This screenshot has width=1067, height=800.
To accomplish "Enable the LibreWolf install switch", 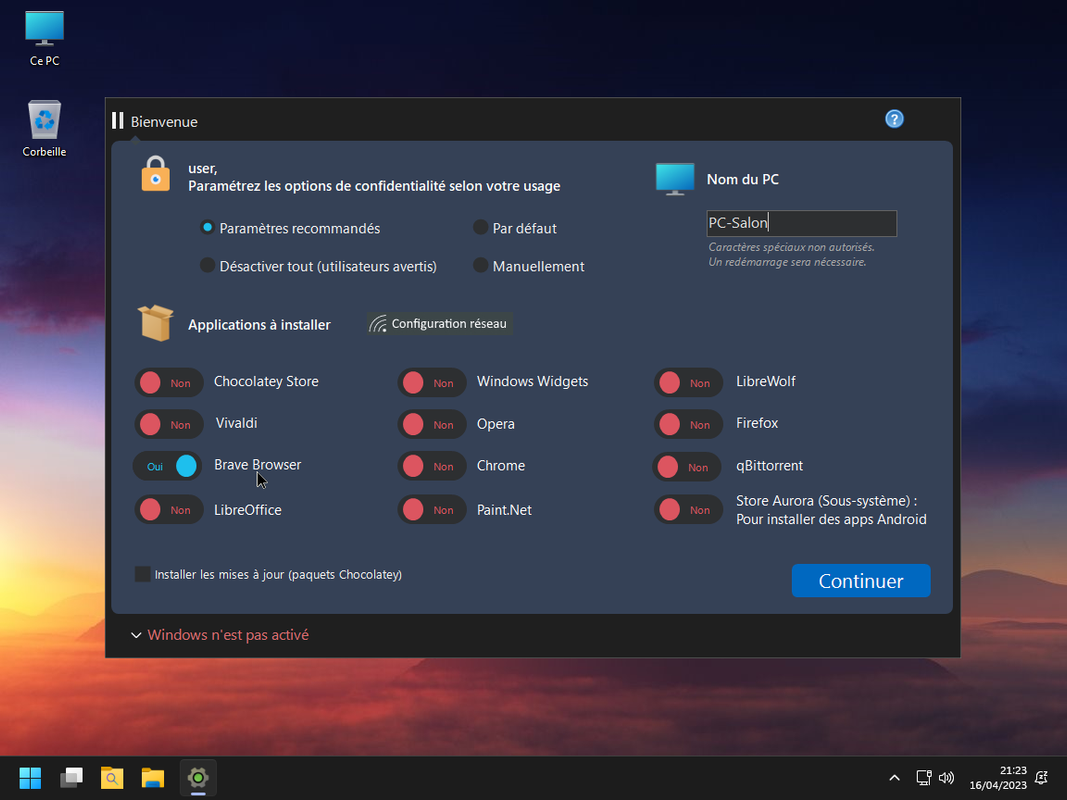I will pyautogui.click(x=689, y=383).
